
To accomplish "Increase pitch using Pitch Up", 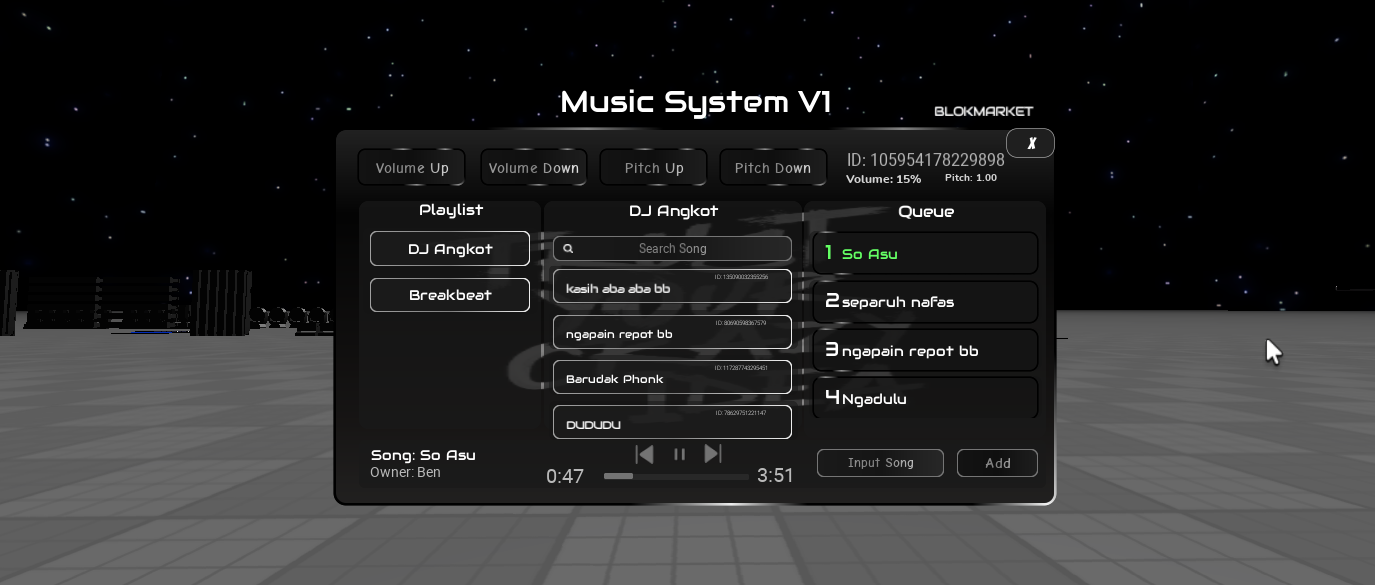I will click(x=653, y=167).
